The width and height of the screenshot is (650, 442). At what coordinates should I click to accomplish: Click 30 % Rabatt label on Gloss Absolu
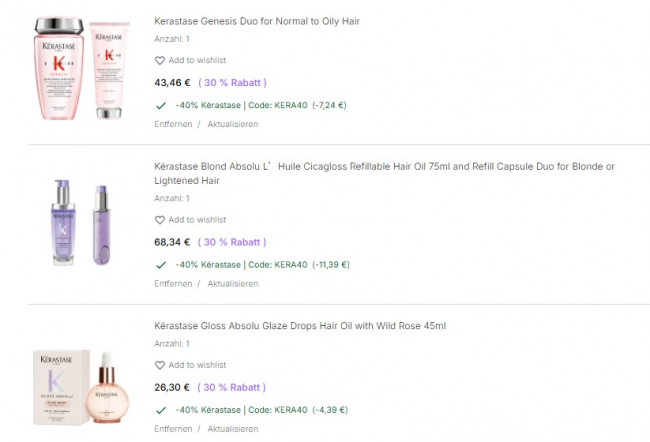[232, 388]
